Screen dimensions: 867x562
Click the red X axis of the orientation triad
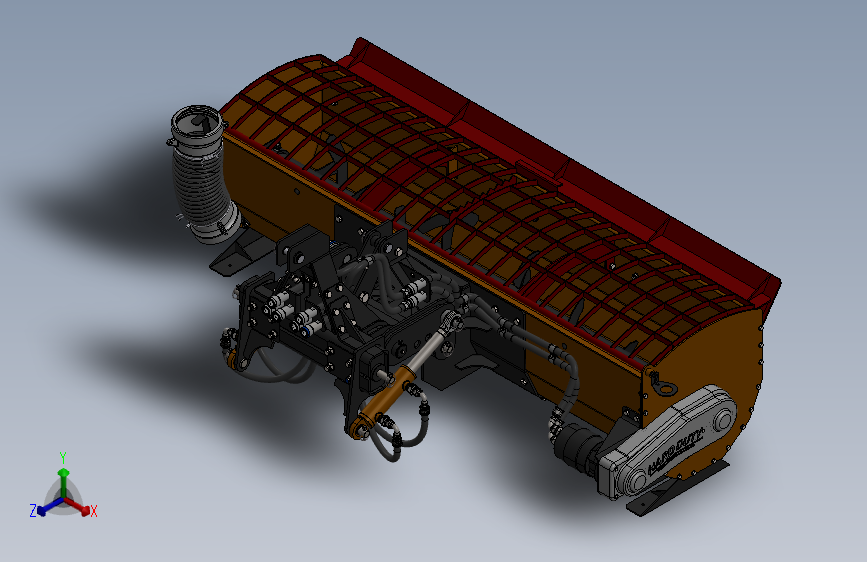point(77,505)
